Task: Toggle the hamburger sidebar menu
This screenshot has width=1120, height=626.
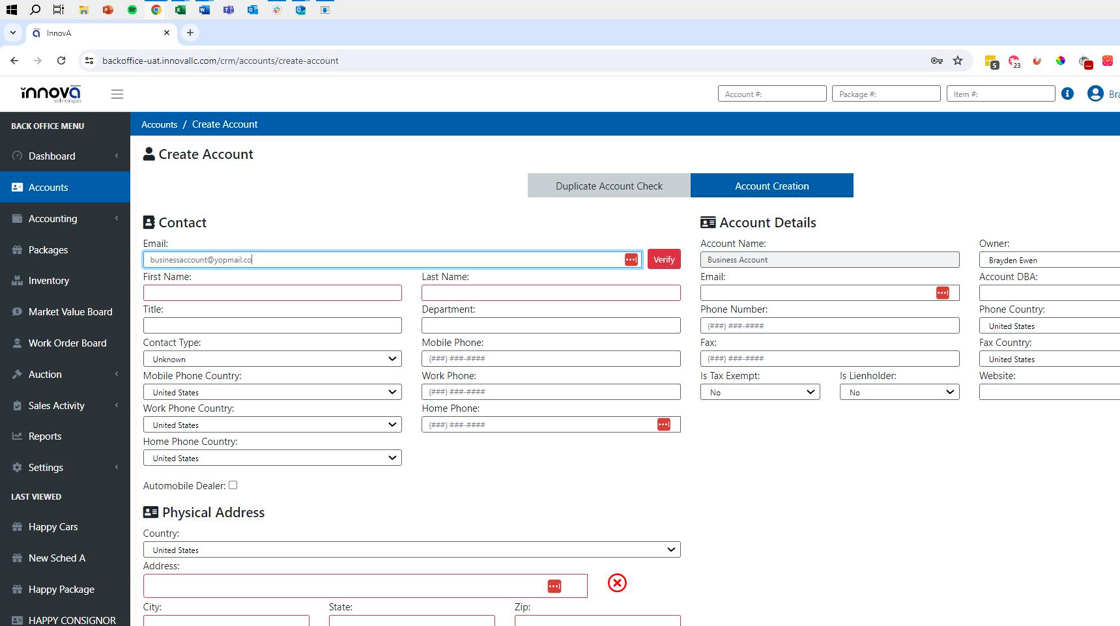Action: 117,94
